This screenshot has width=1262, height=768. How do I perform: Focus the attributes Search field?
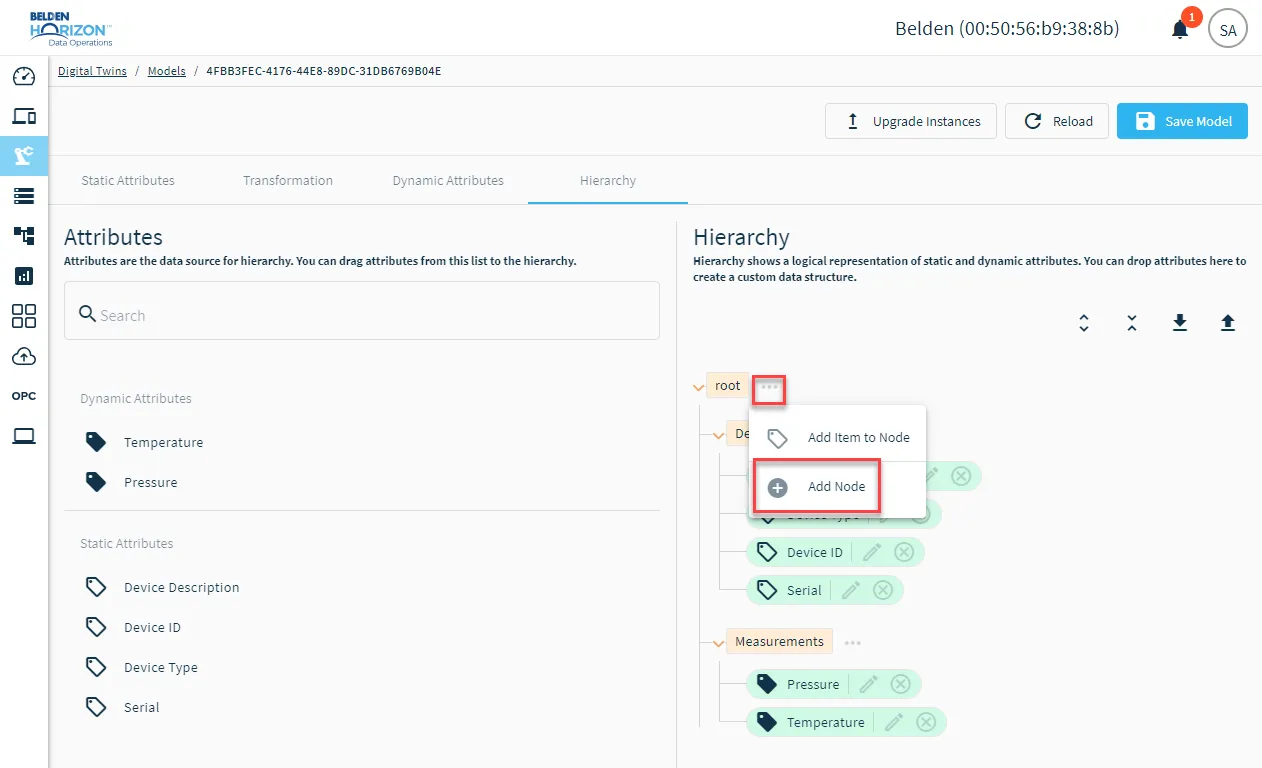tap(362, 310)
